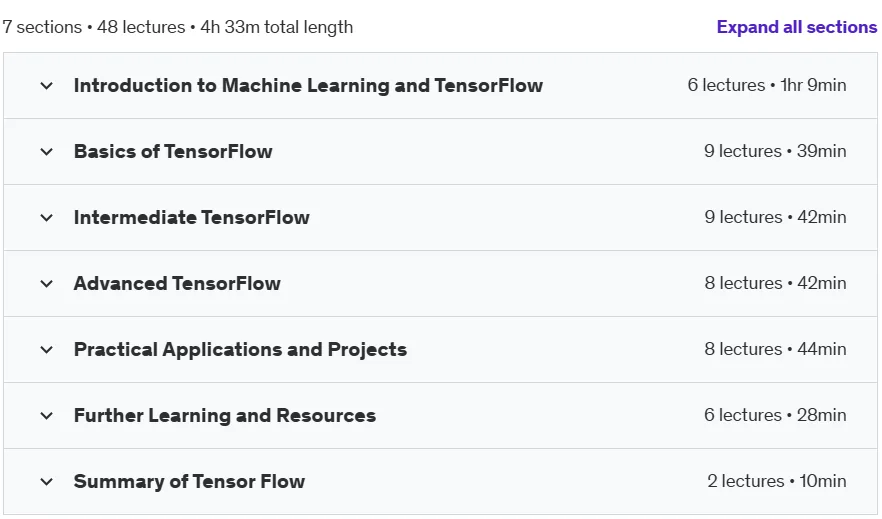Click the Summary of Tensor Flow title
The image size is (882, 519).
[190, 481]
